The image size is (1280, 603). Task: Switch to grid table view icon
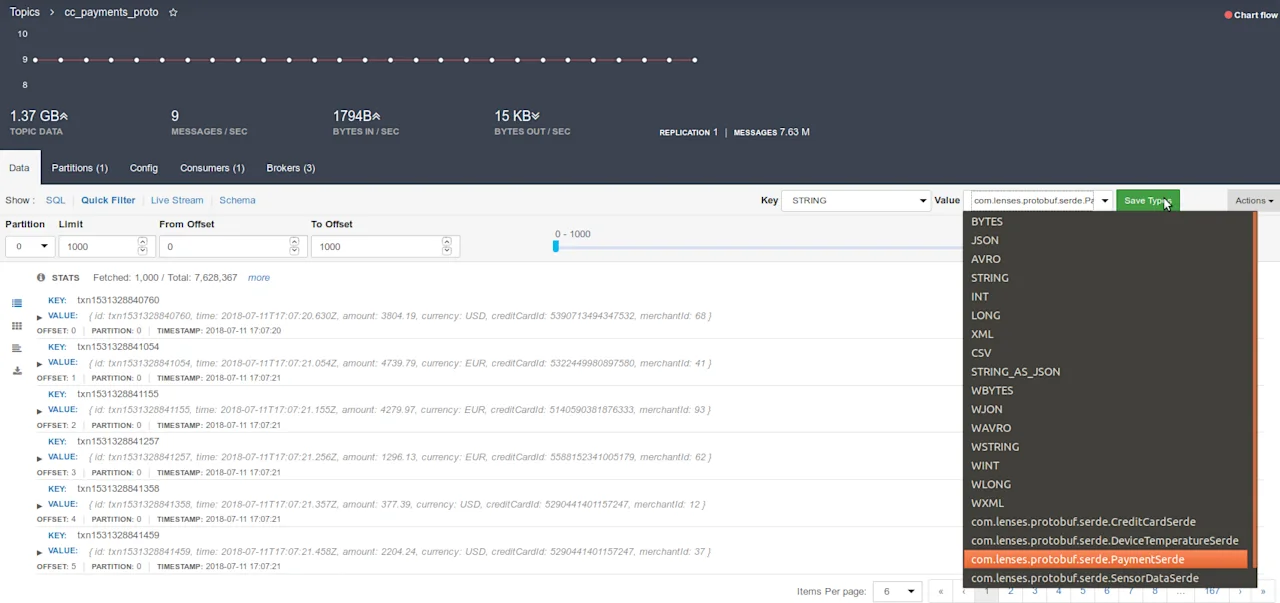pyautogui.click(x=17, y=326)
